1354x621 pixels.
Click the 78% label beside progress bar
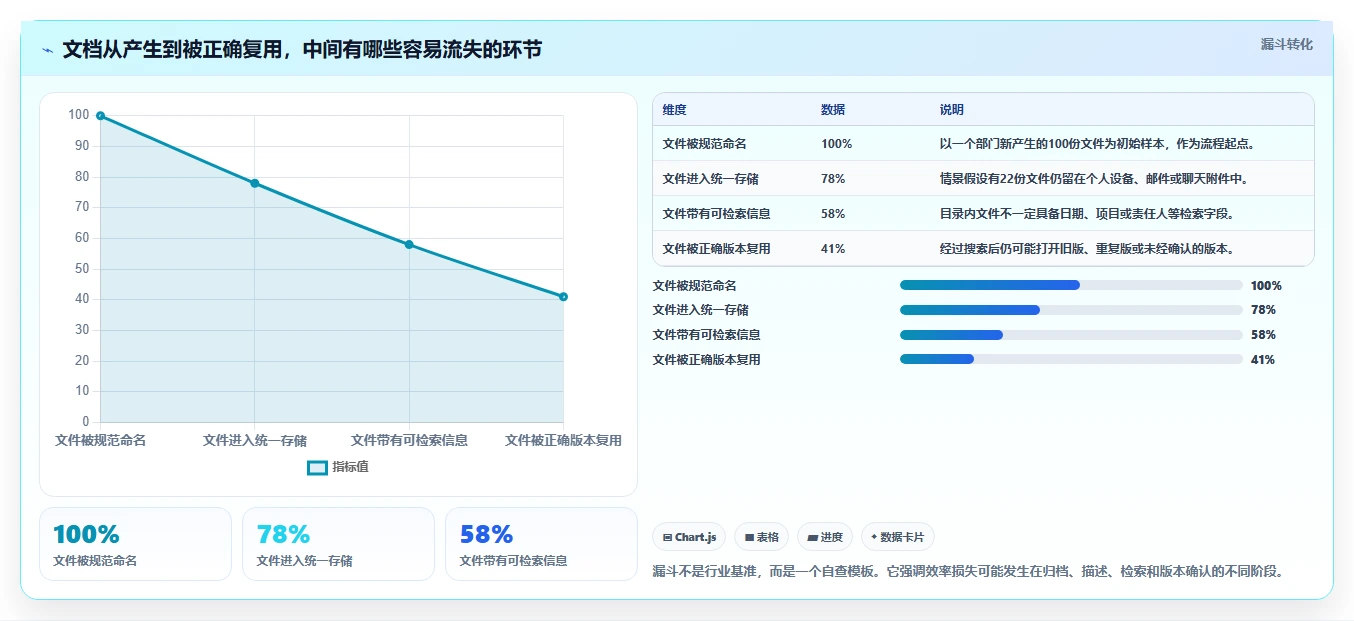click(1263, 310)
